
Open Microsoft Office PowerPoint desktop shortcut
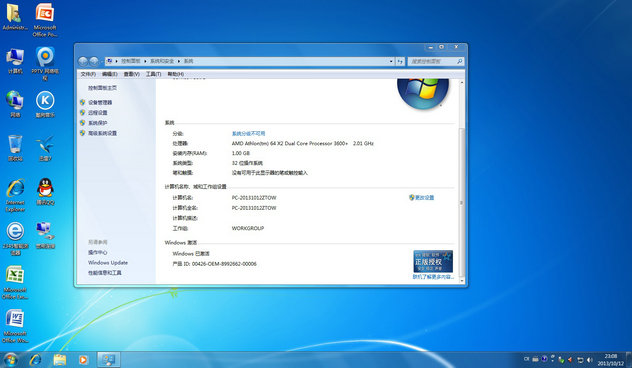pos(45,20)
